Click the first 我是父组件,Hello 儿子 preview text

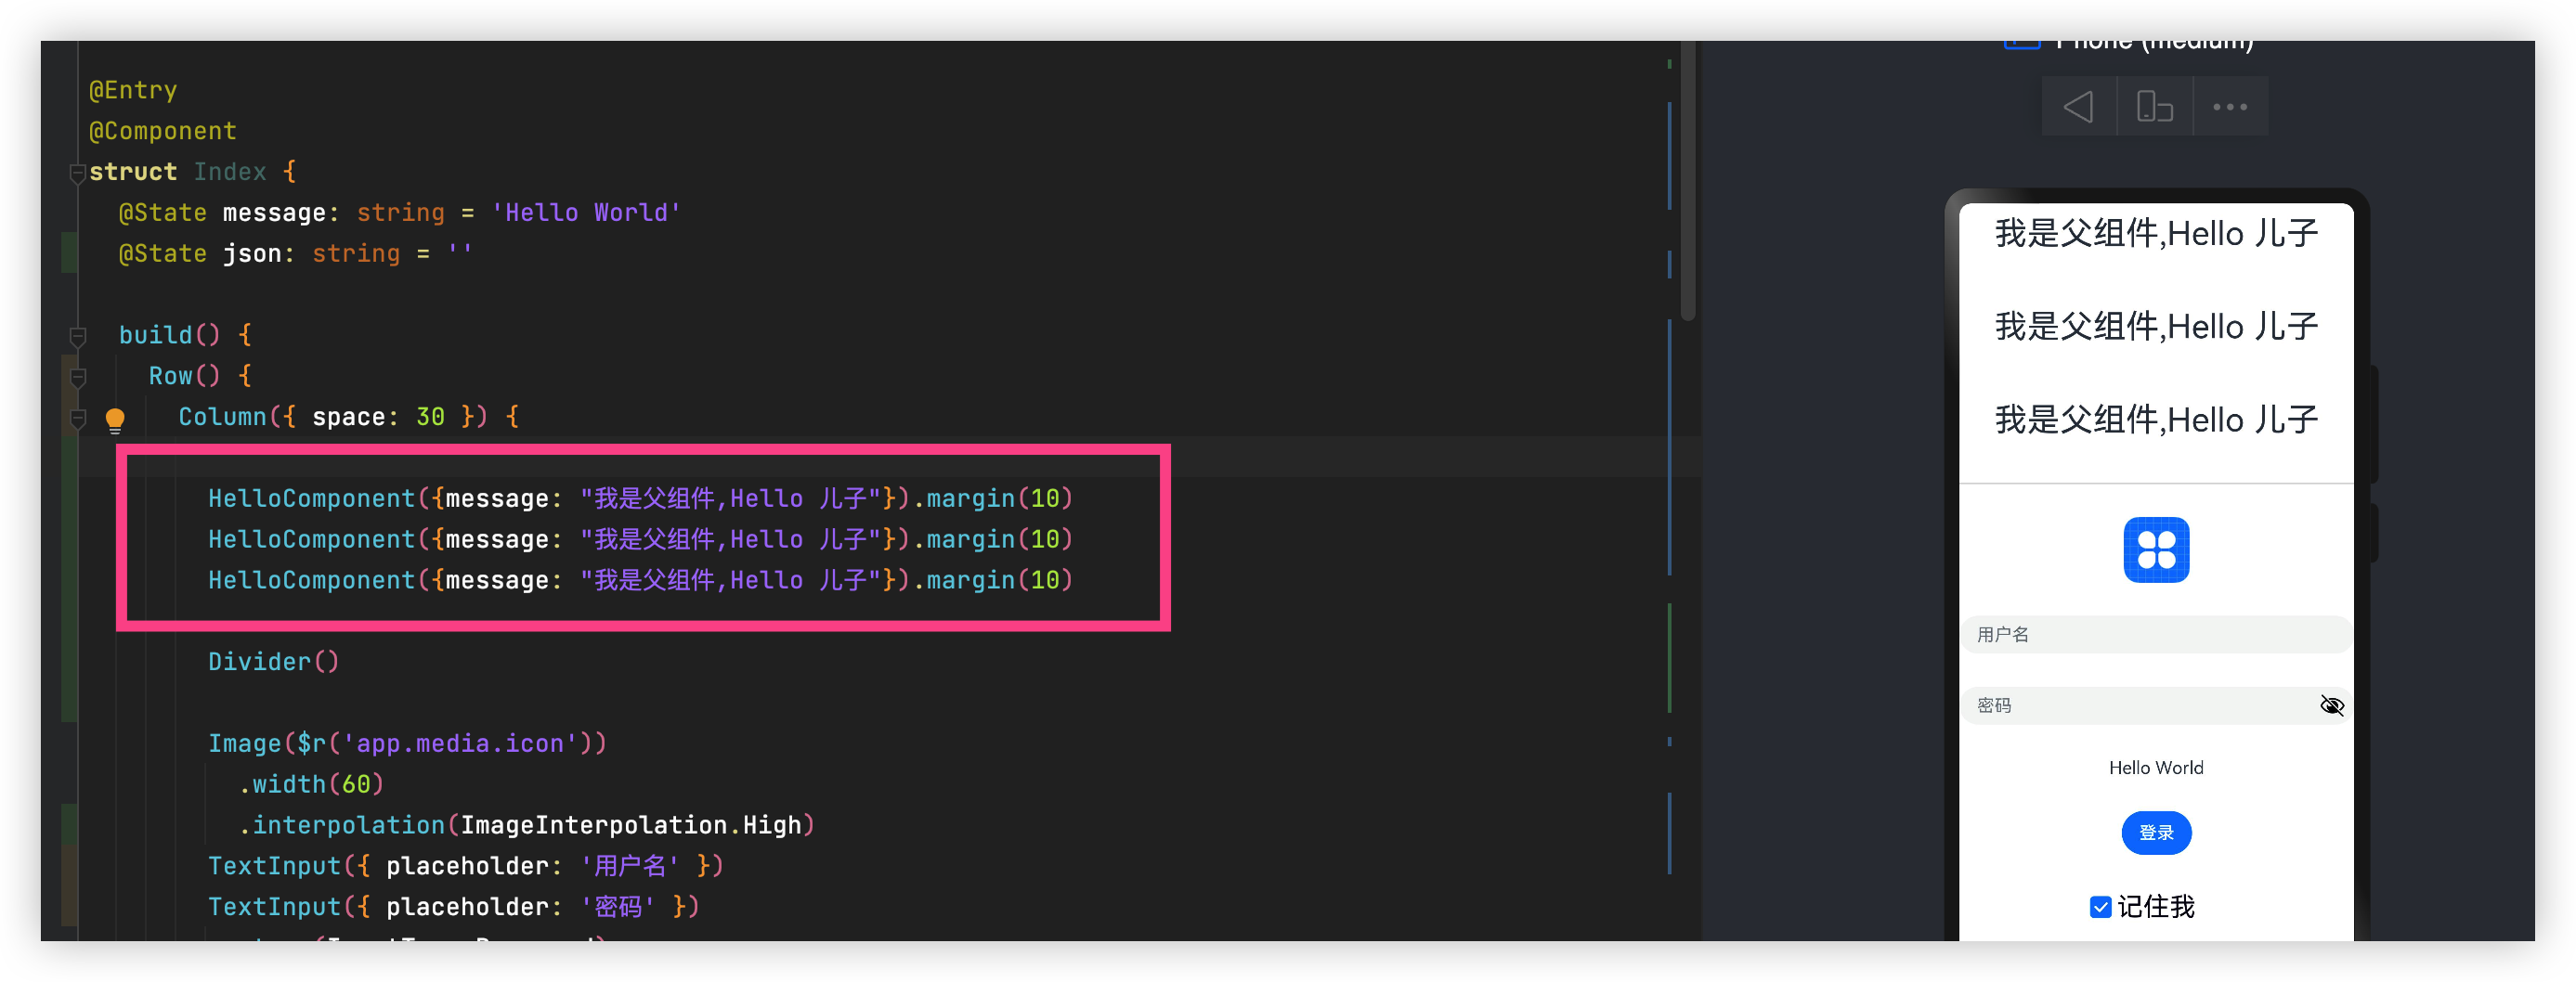tap(2155, 234)
